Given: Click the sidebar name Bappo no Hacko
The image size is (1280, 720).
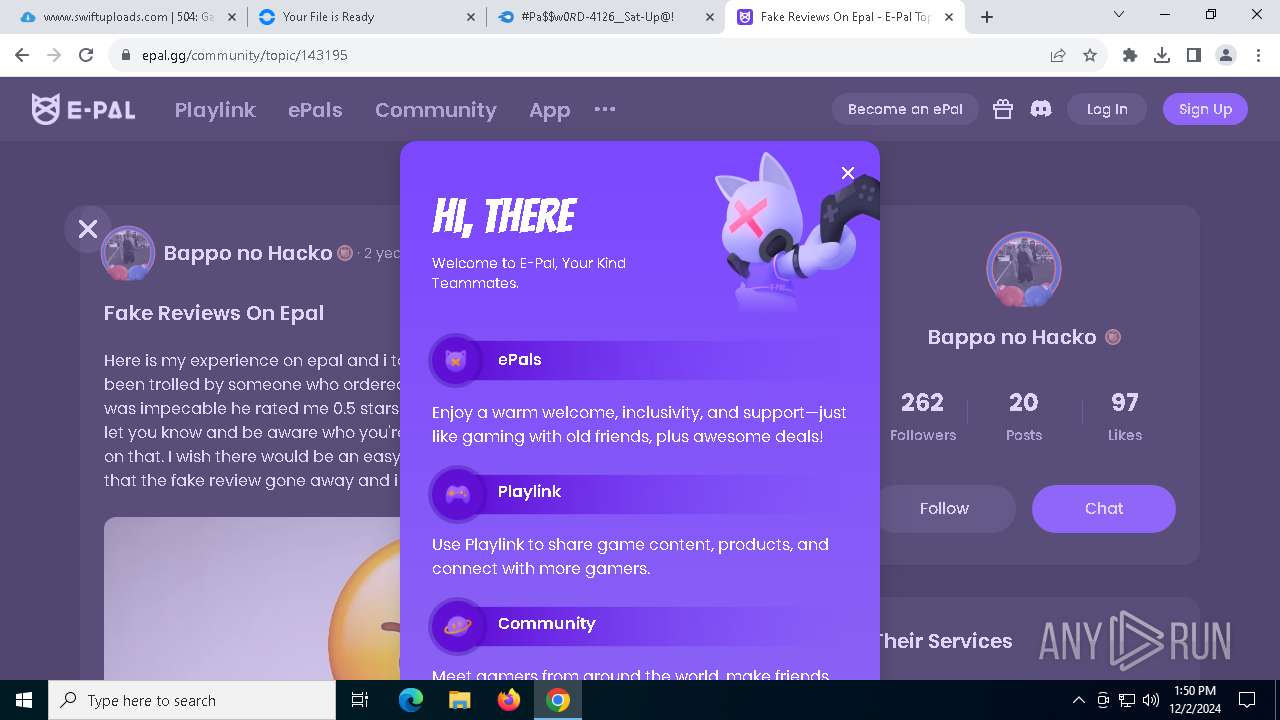Looking at the screenshot, I should 1012,337.
